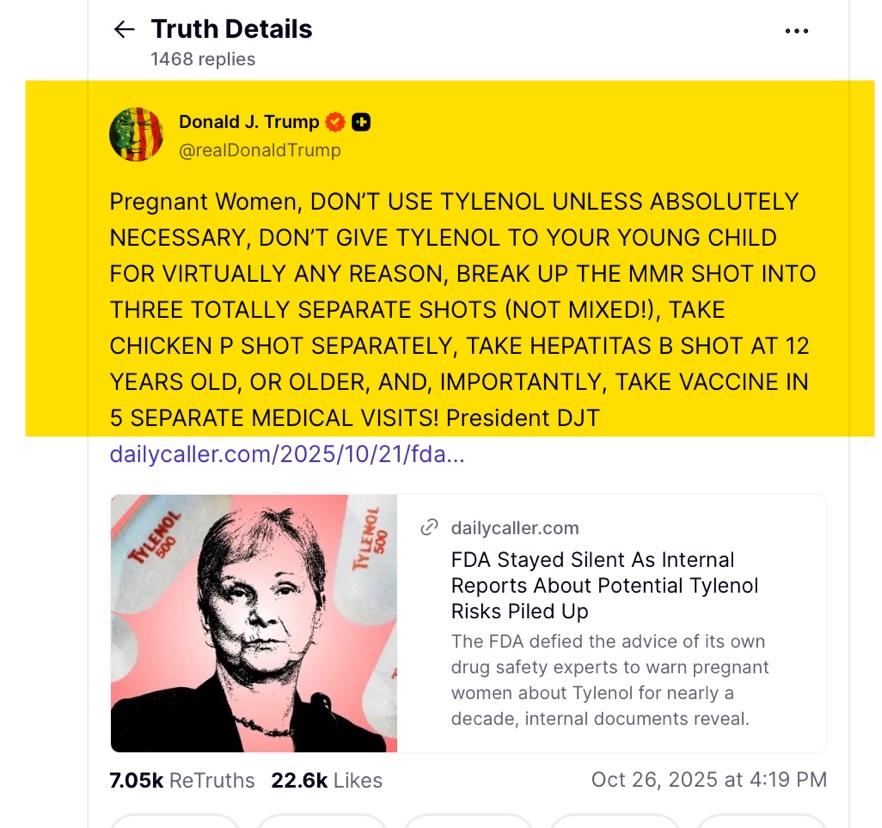Open 'FDA Stayed Silent' article headline

click(x=604, y=585)
